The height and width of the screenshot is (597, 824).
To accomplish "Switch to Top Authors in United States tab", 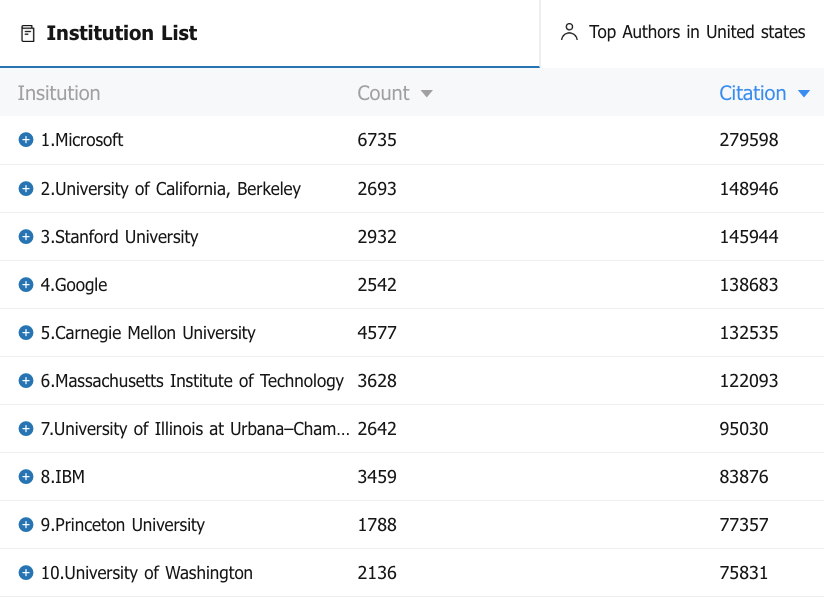I will [696, 32].
